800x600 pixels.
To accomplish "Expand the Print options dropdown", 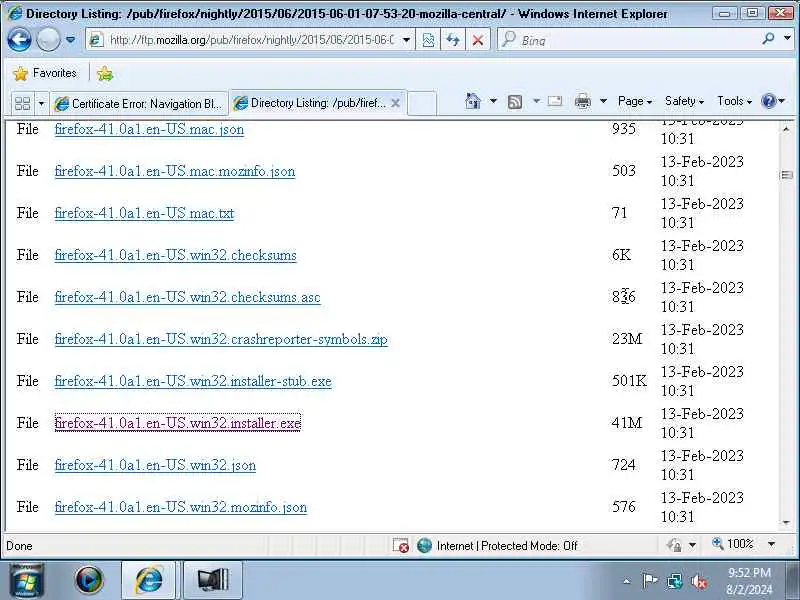I will coord(603,101).
